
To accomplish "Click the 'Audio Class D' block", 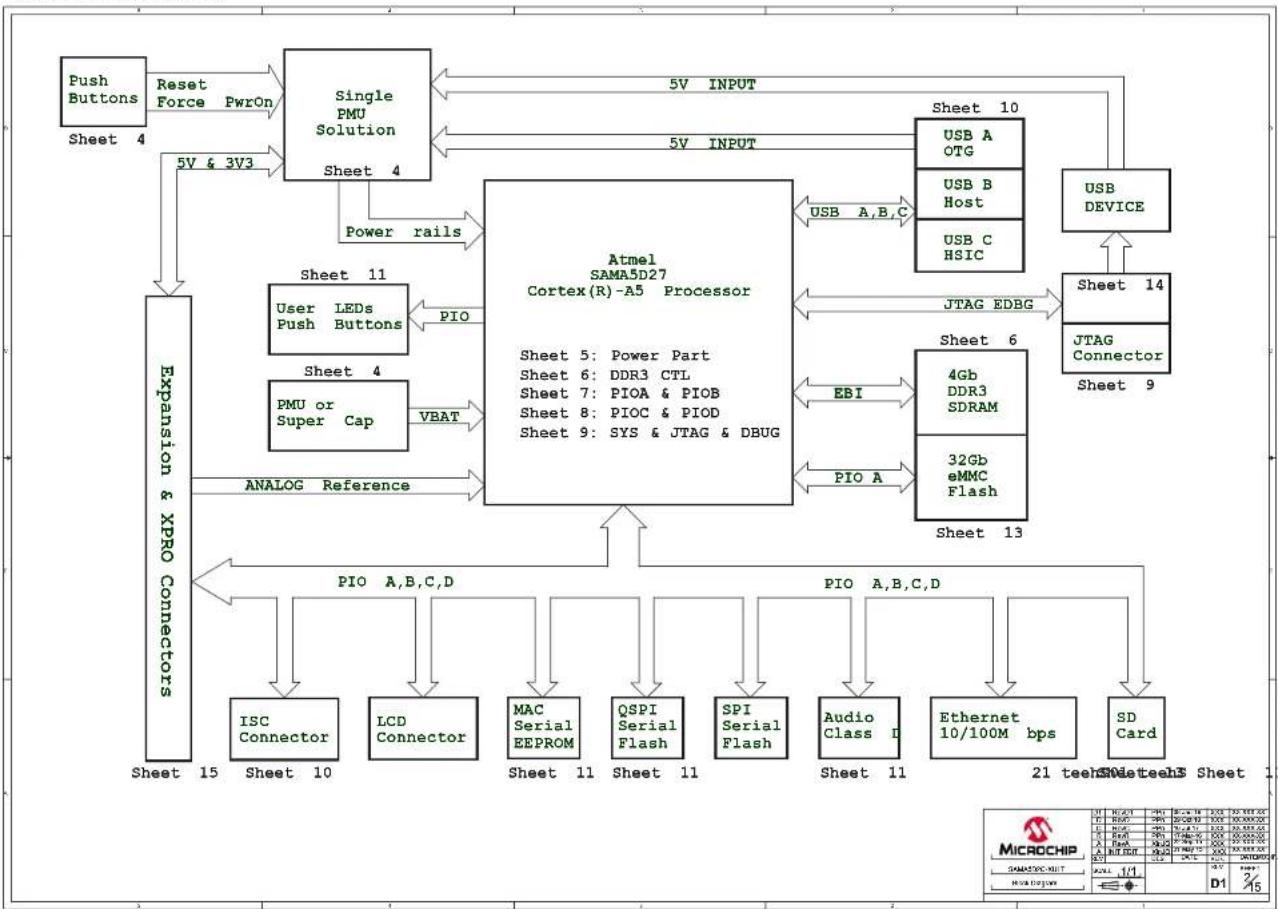I will (857, 728).
